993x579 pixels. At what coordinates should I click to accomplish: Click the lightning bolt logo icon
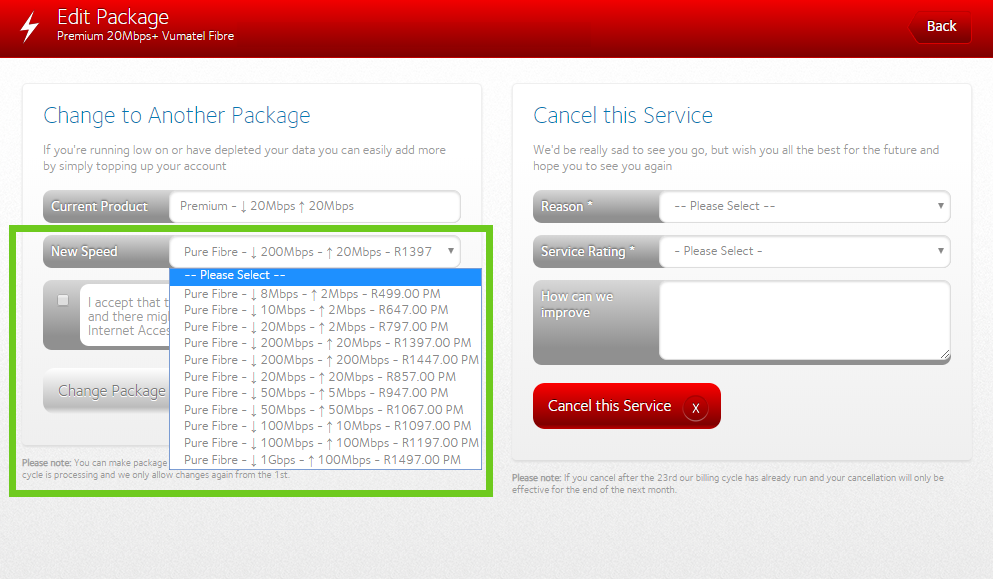(x=29, y=26)
